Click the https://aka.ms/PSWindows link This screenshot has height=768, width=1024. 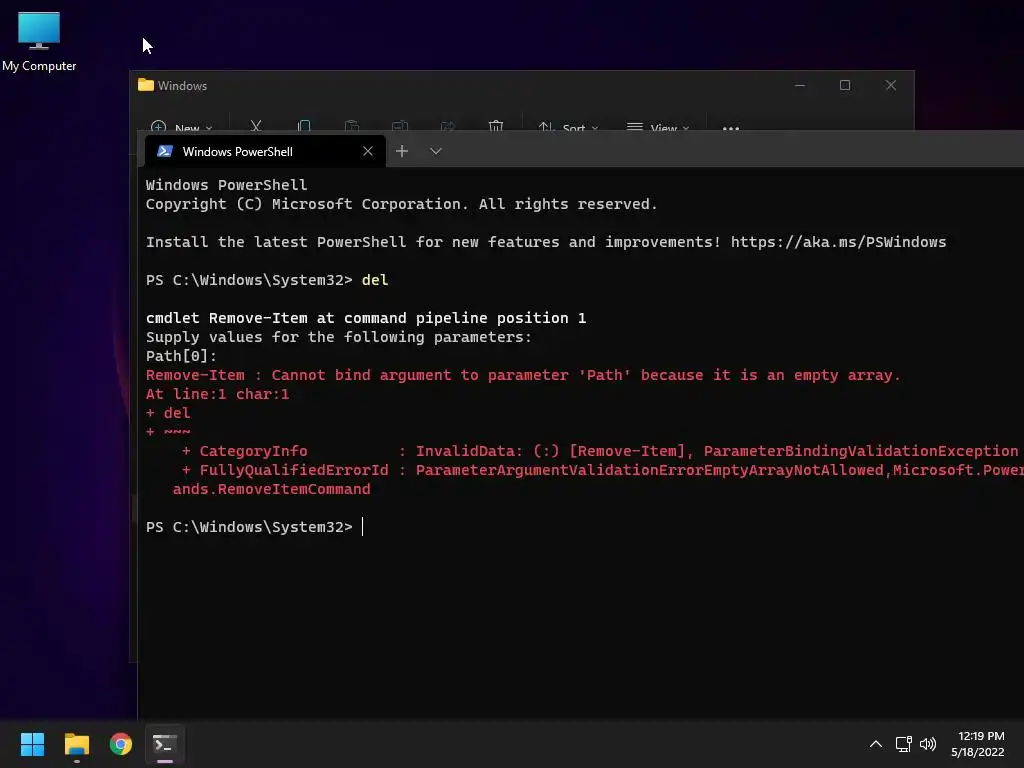tap(838, 242)
